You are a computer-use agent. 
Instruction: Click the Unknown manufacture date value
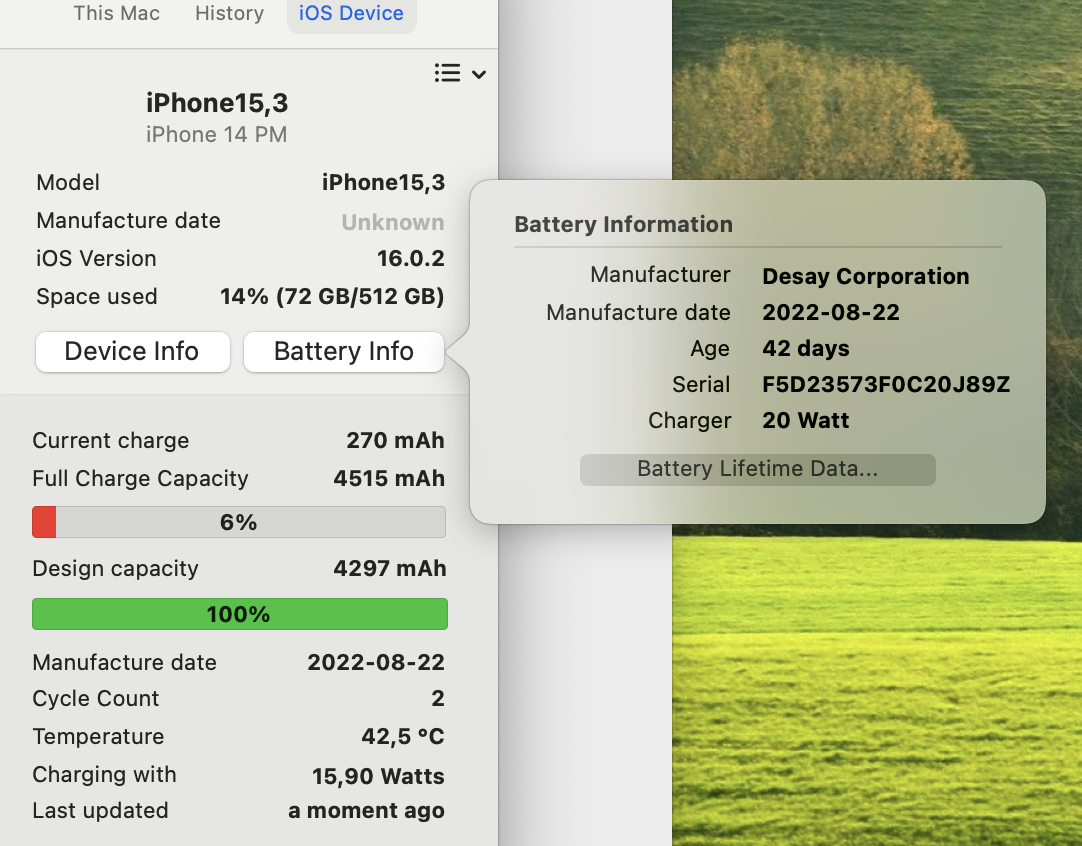(393, 222)
